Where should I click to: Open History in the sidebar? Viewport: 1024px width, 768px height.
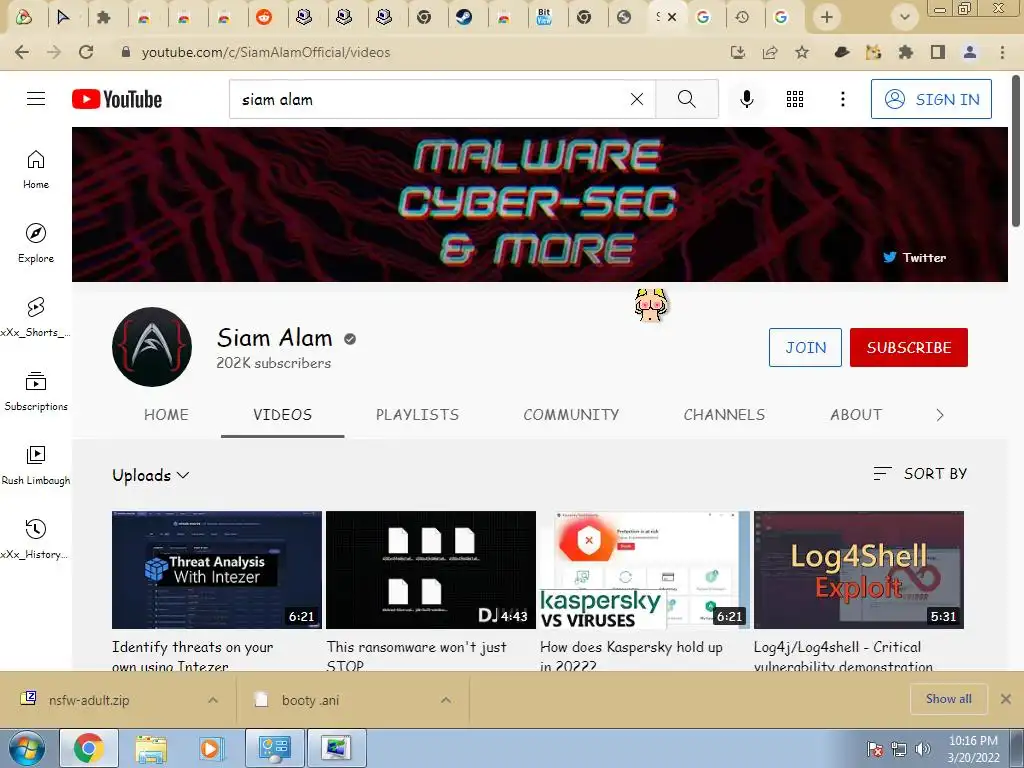(x=36, y=539)
